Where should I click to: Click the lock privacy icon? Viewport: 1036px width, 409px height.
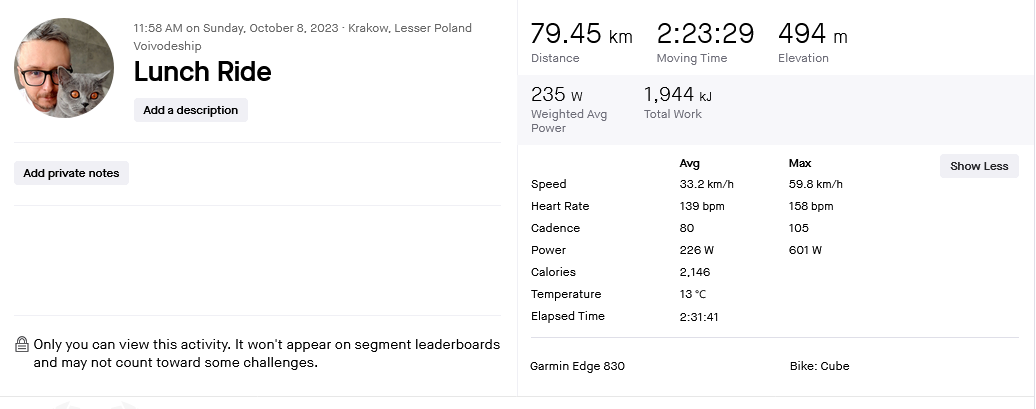pos(22,345)
